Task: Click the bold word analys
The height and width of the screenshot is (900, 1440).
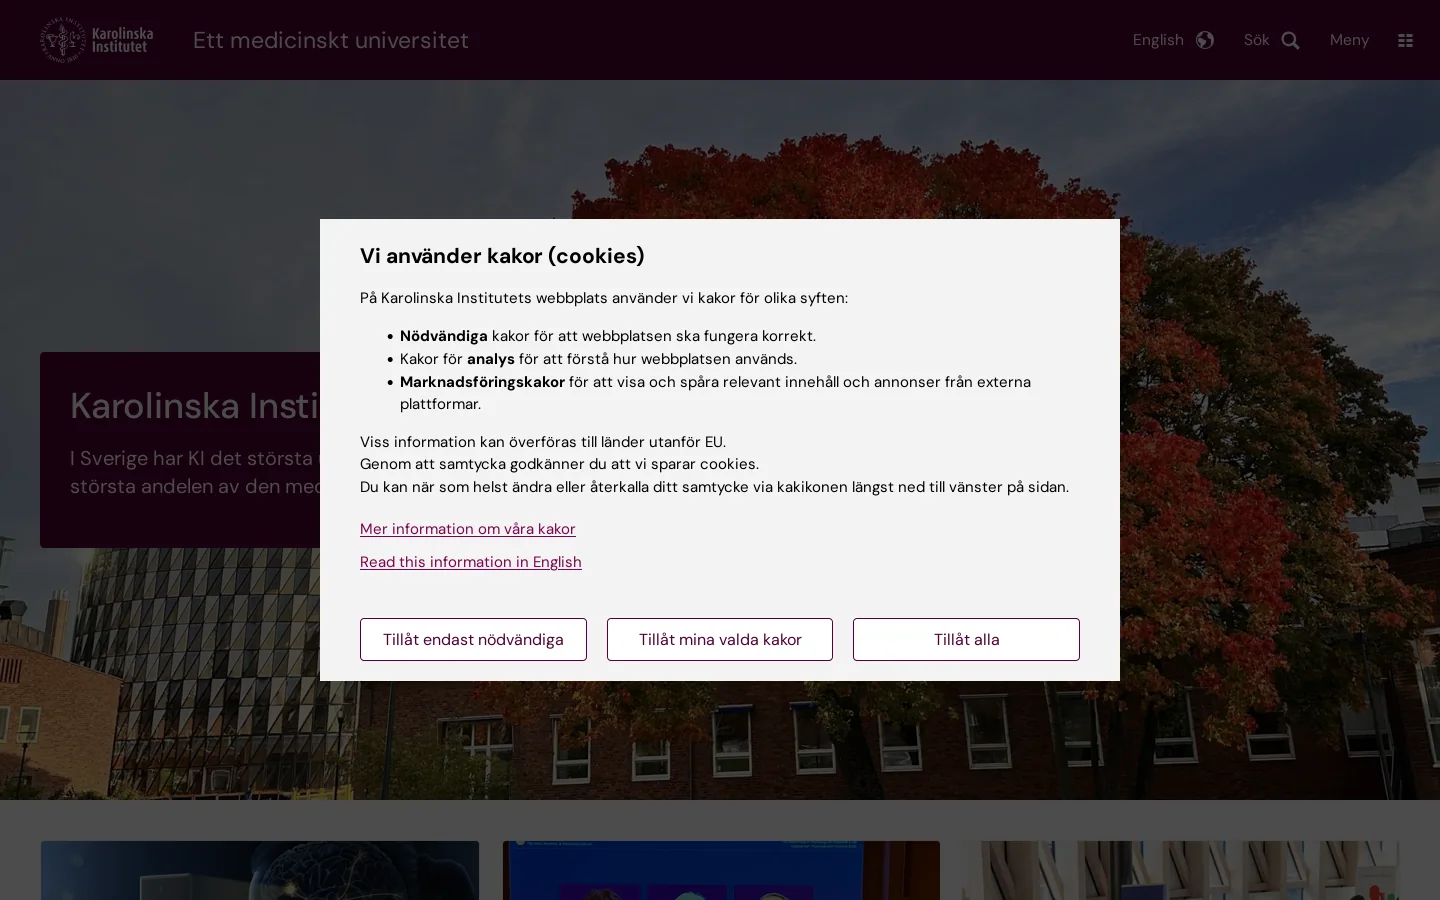Action: 491,359
